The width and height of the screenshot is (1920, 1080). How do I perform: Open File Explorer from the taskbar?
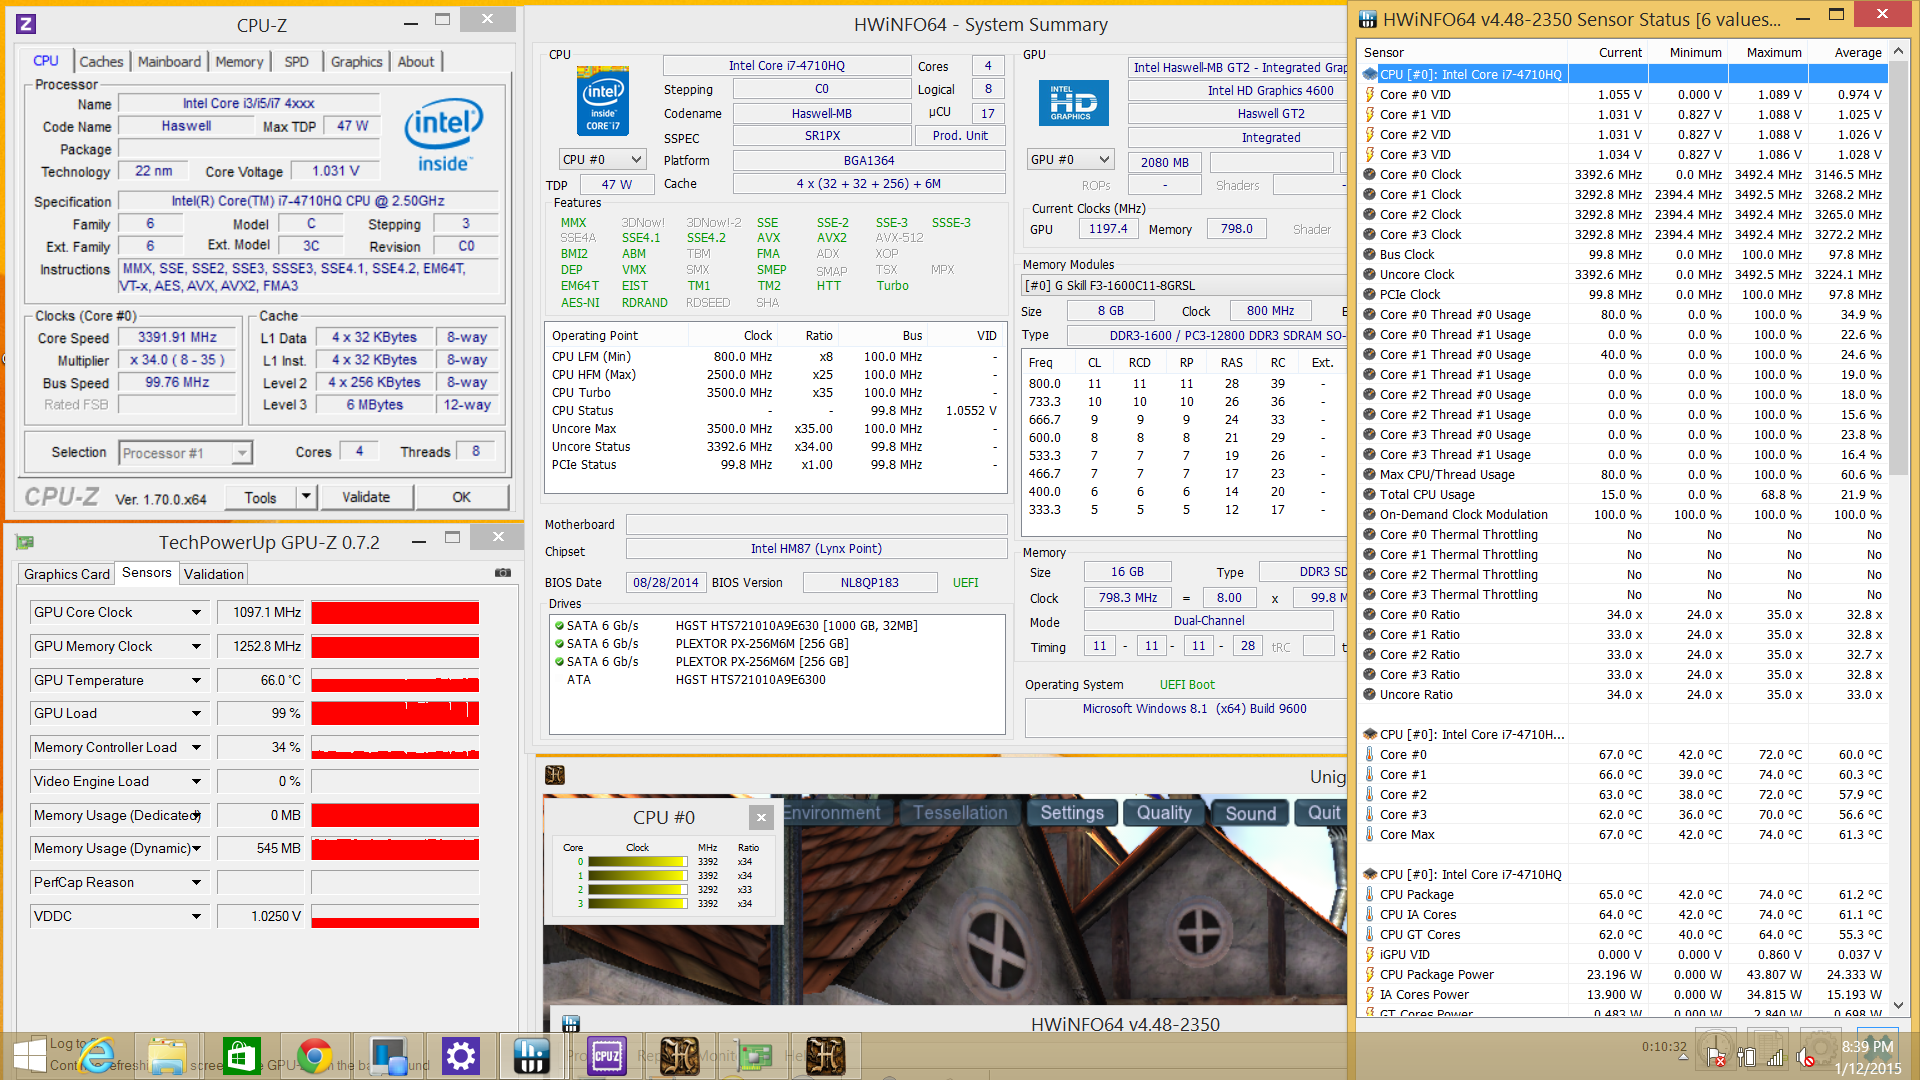coord(167,1056)
